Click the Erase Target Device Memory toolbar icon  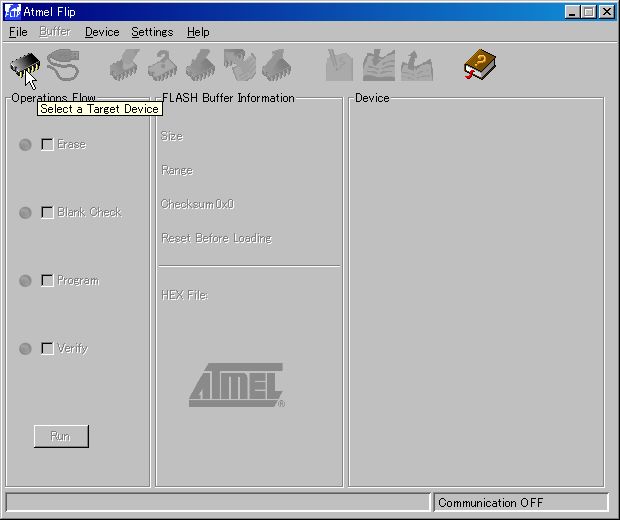[x=125, y=65]
